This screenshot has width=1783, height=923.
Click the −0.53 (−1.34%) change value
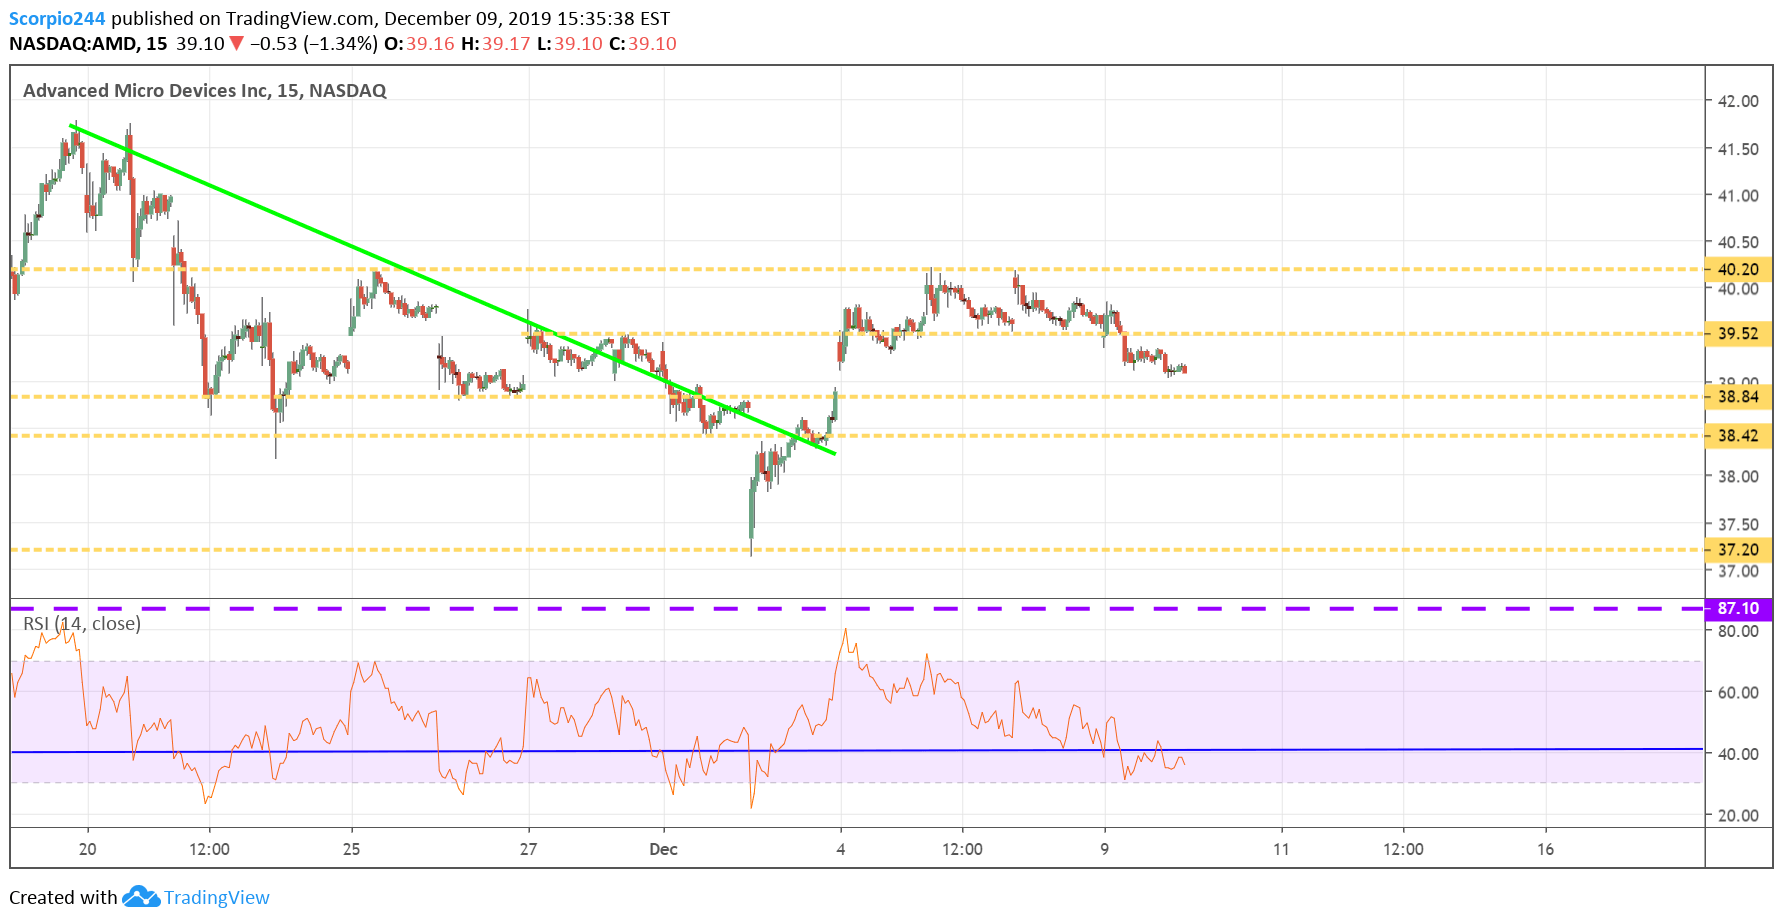click(x=314, y=44)
